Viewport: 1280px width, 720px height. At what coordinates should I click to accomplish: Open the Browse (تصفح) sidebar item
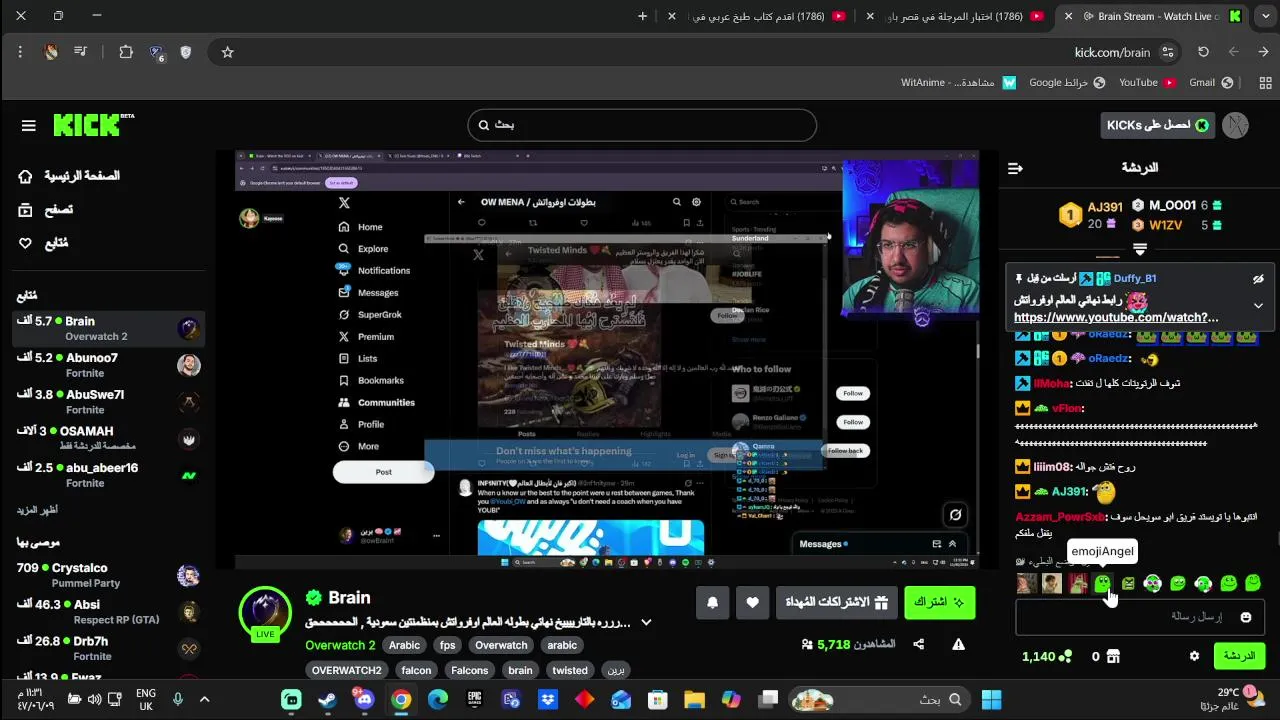45,209
